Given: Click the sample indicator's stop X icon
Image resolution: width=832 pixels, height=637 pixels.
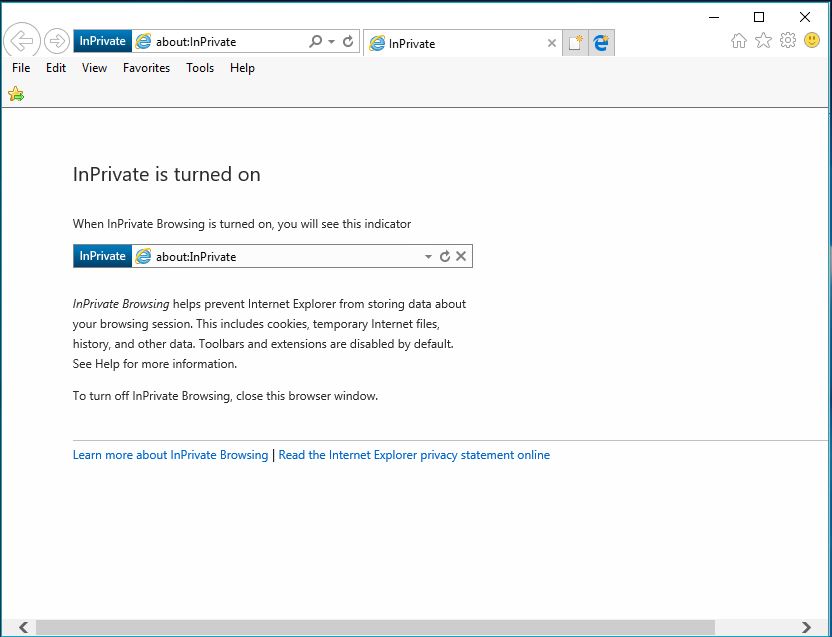Looking at the screenshot, I should click(x=461, y=256).
